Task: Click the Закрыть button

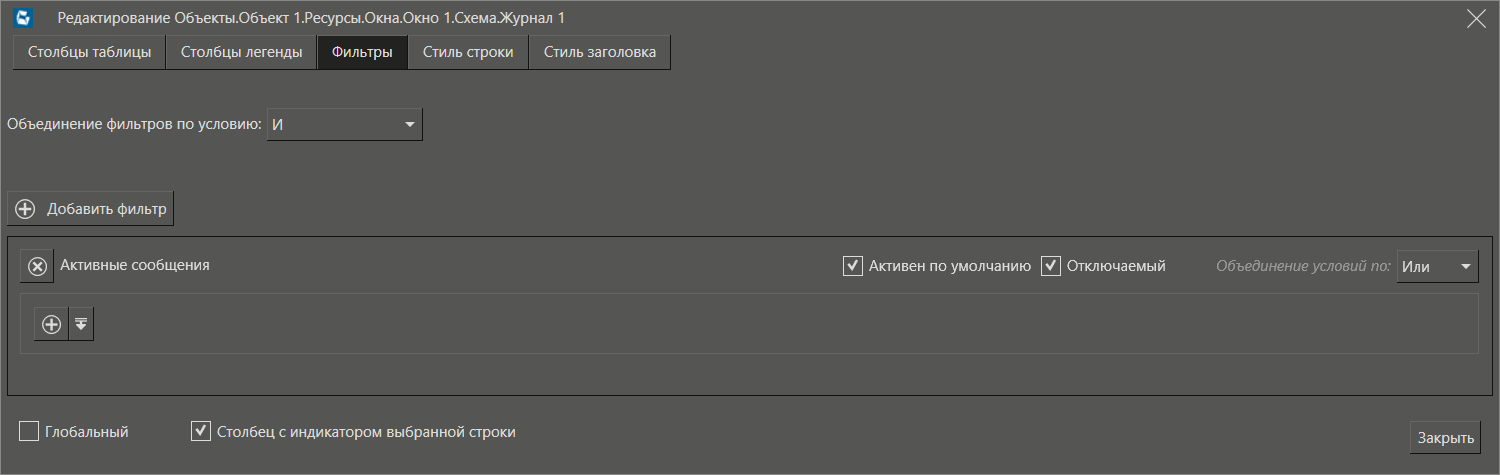Action: coord(1445,438)
